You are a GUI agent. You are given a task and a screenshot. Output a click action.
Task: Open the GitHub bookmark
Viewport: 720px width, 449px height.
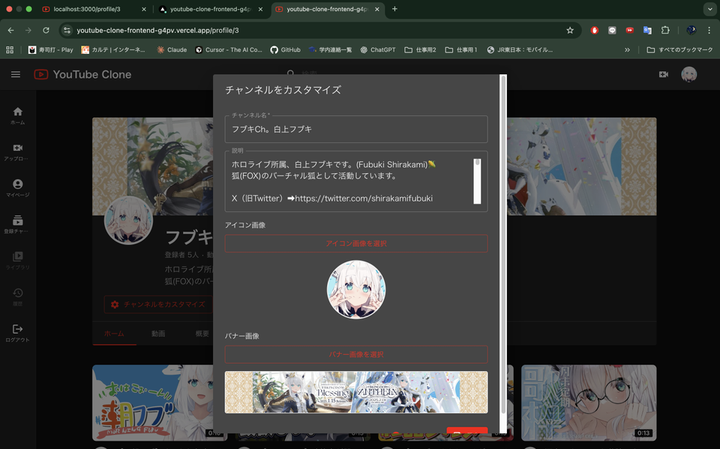[285, 50]
